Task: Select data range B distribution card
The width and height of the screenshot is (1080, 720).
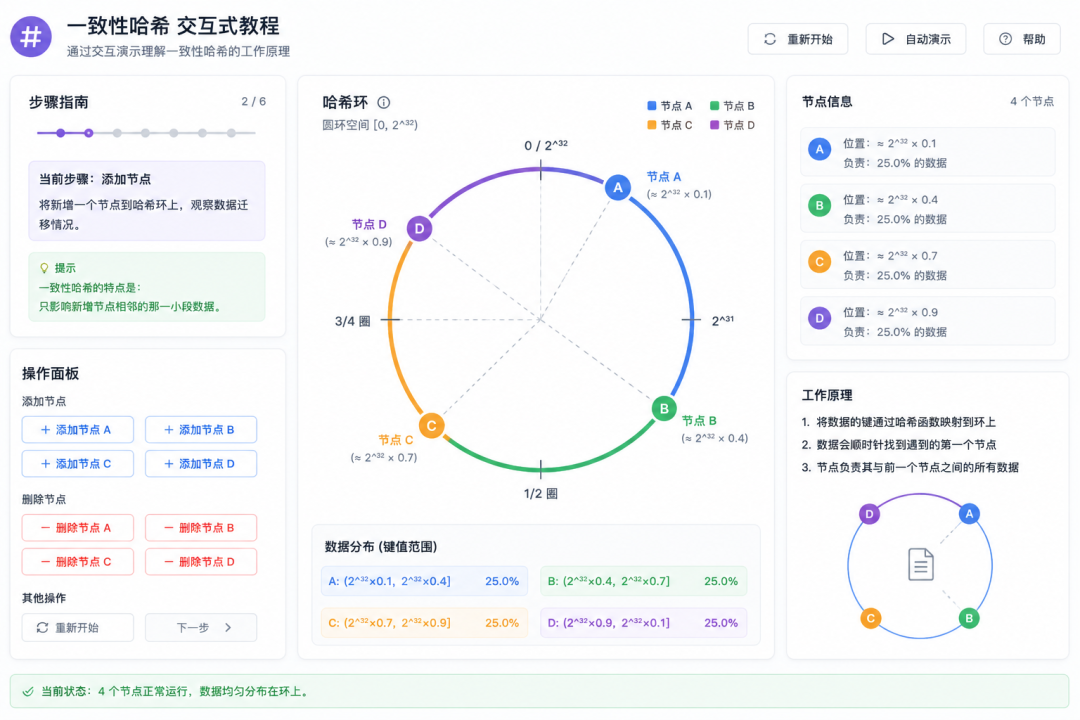Action: coord(643,581)
